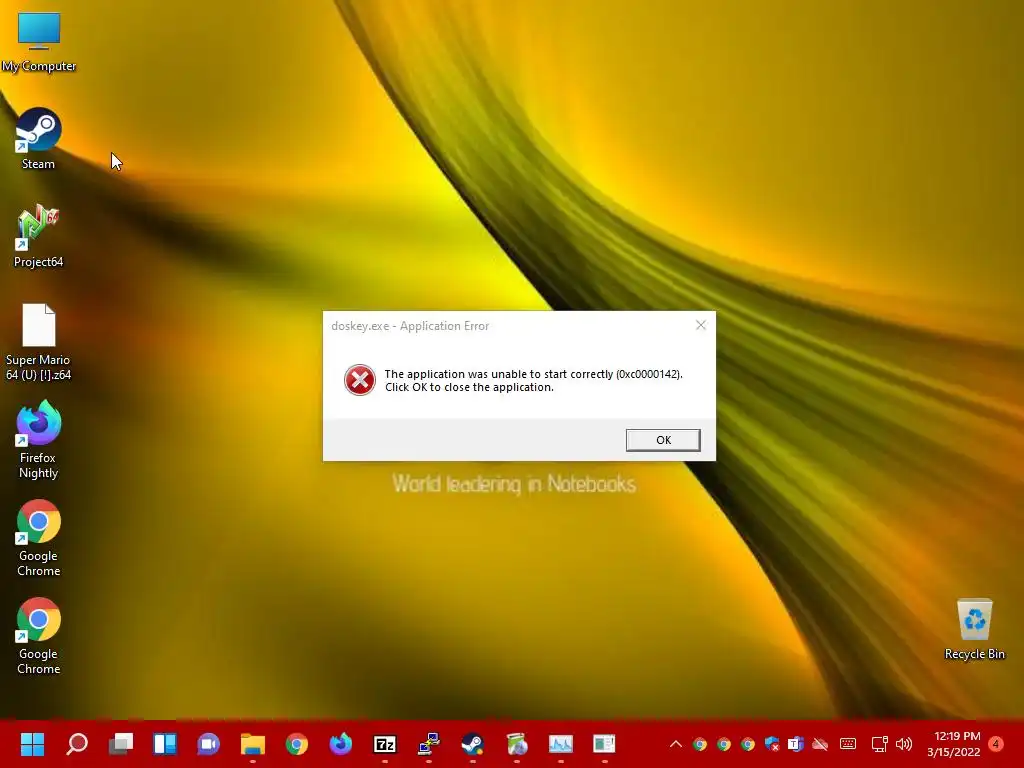The height and width of the screenshot is (768, 1024).
Task: Click the 0xc0000142 error message text
Action: 534,381
